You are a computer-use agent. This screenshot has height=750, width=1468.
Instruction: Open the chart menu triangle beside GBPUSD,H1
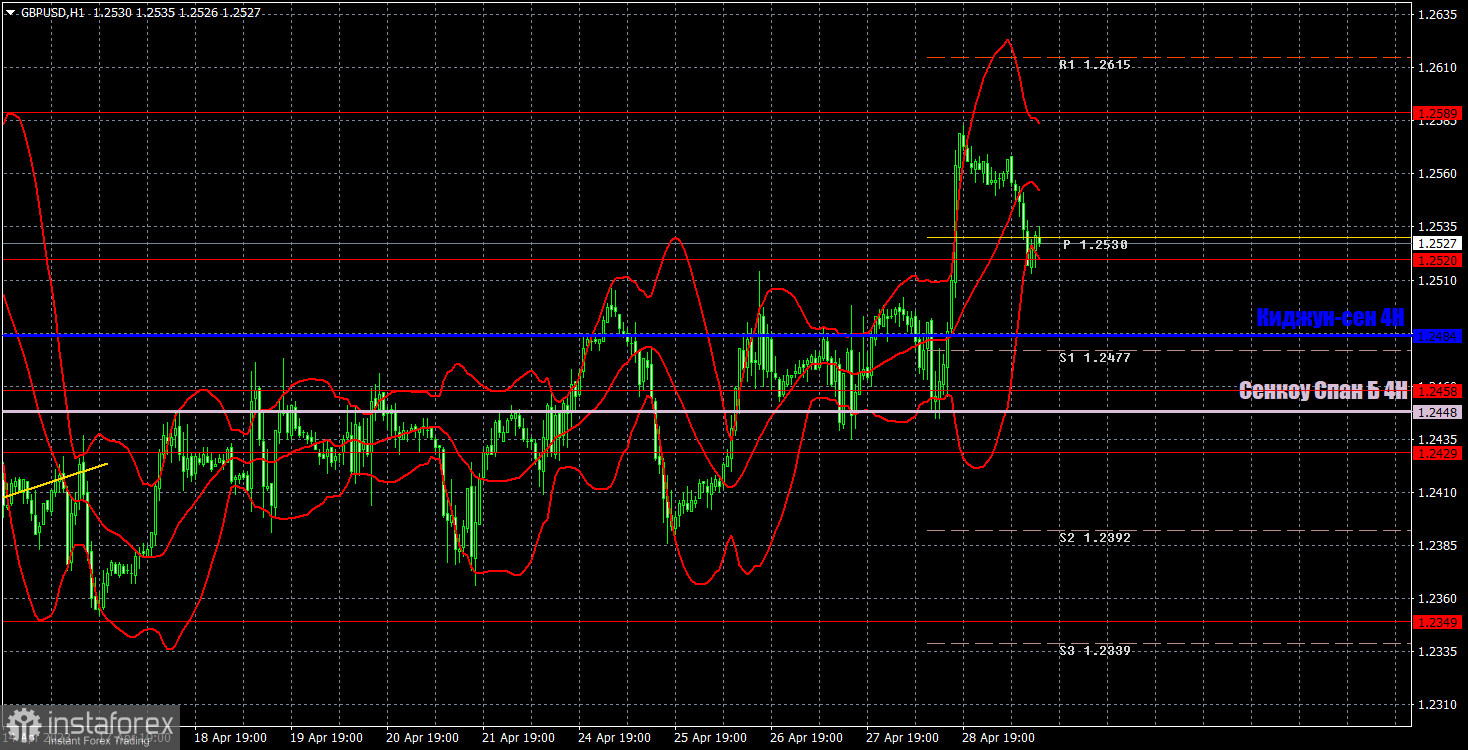10,13
